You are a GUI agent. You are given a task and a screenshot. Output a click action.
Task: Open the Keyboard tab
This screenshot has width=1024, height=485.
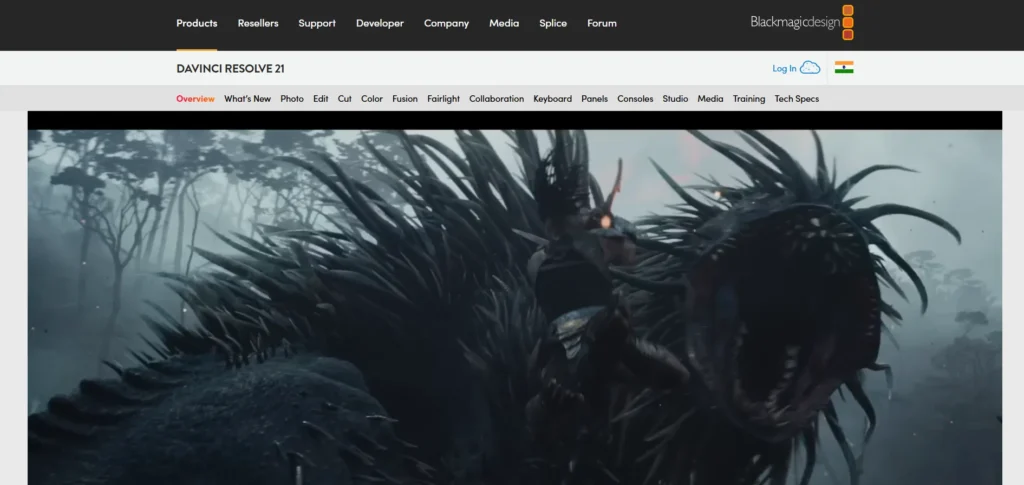click(552, 99)
